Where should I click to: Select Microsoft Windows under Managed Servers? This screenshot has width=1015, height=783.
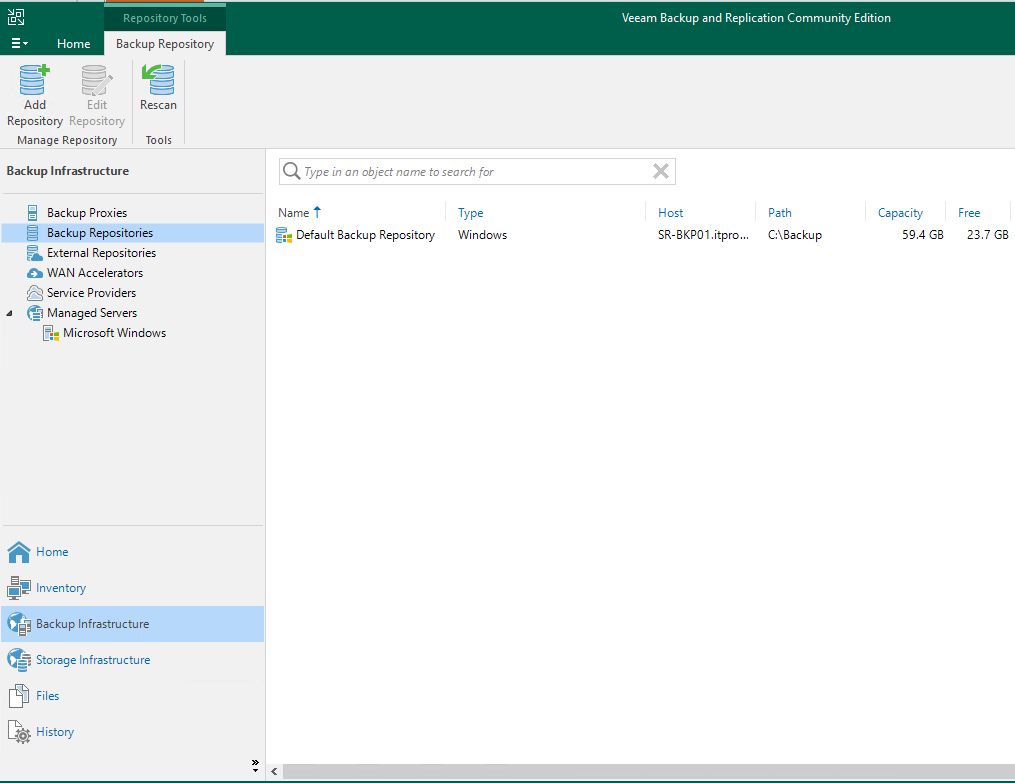tap(114, 333)
